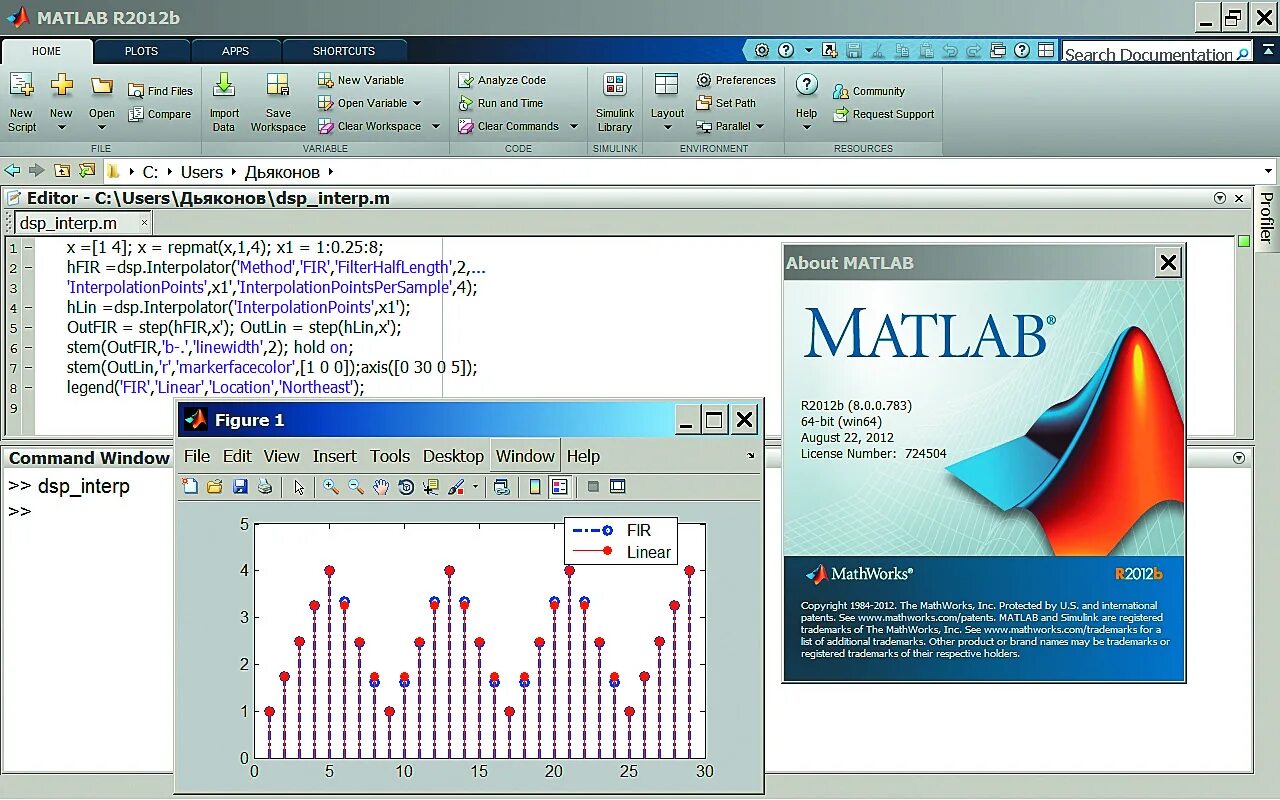
Task: Click the Save icon in quick access toolbar
Action: coord(853,50)
